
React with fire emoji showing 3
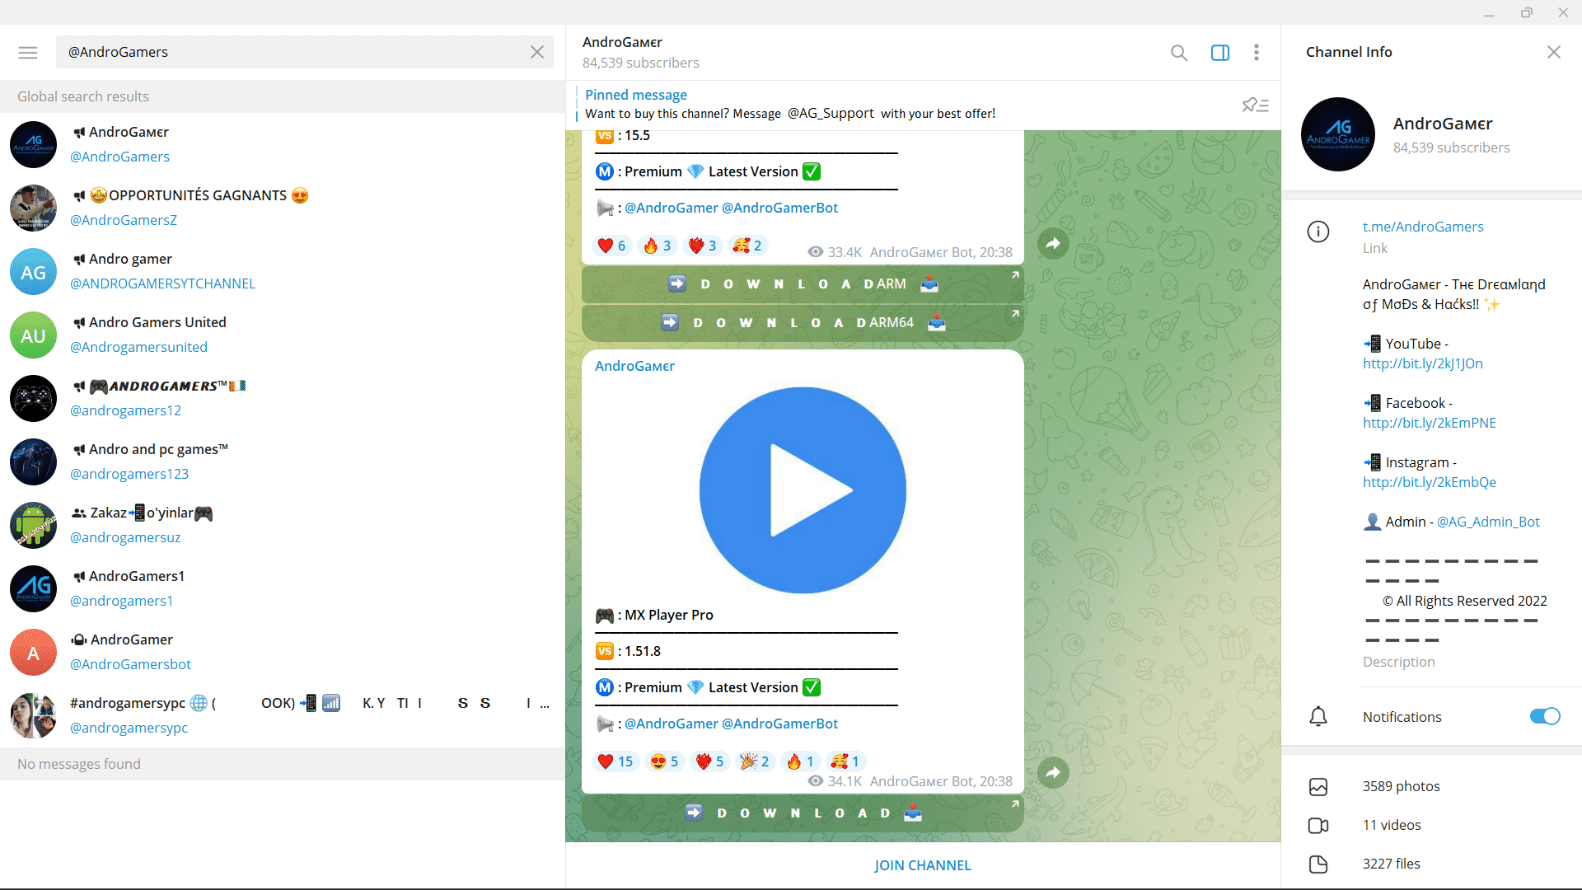point(657,246)
